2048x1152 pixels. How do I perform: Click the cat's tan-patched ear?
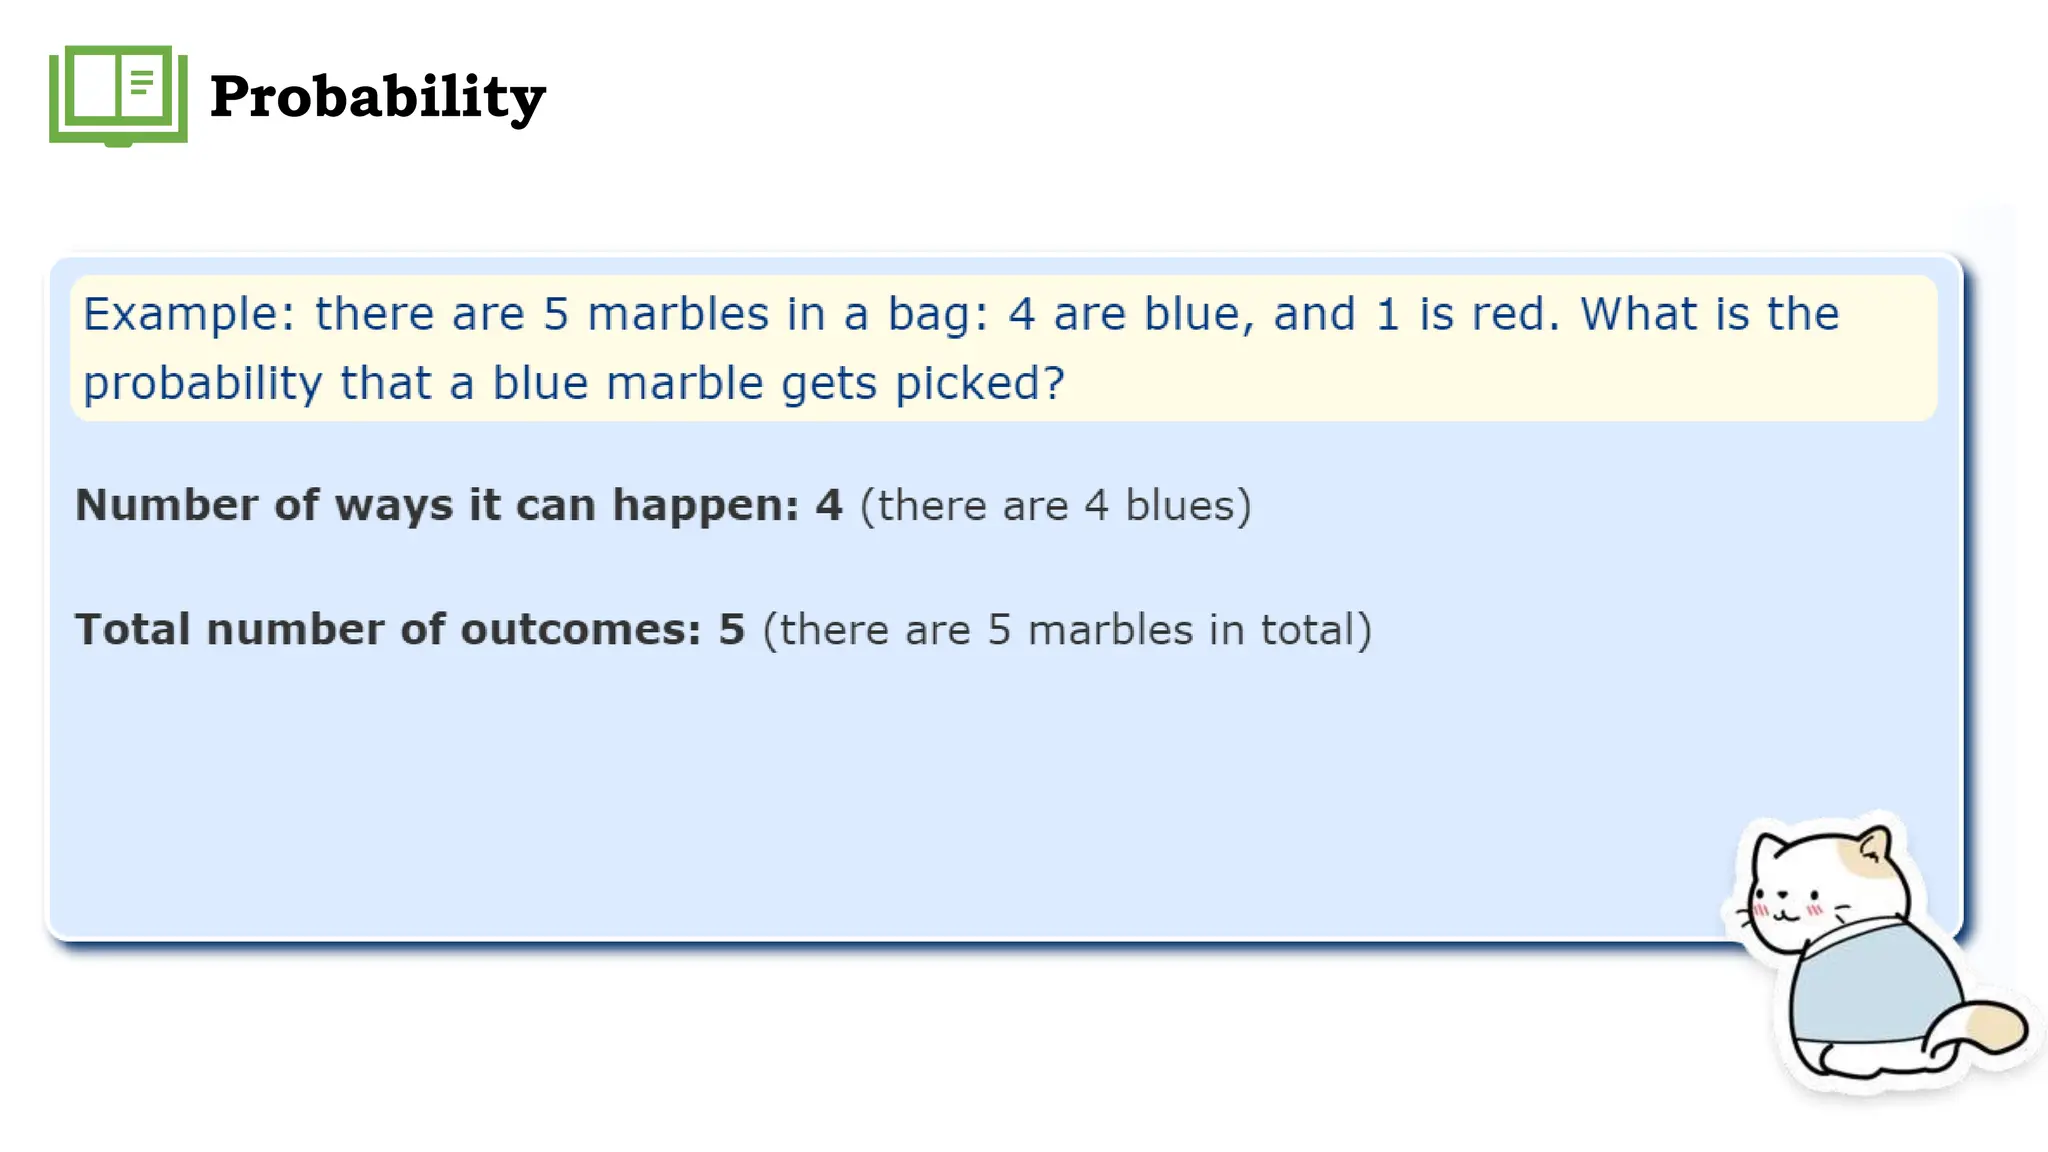[x=1873, y=848]
